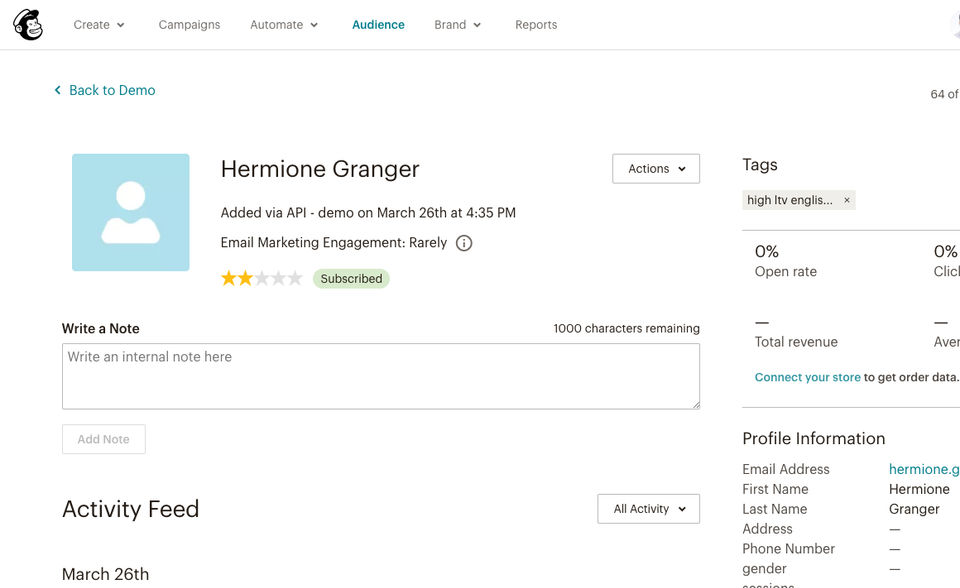Screen dimensions: 960x588
Task: Filter feed with All Activity dropdown
Action: point(649,509)
